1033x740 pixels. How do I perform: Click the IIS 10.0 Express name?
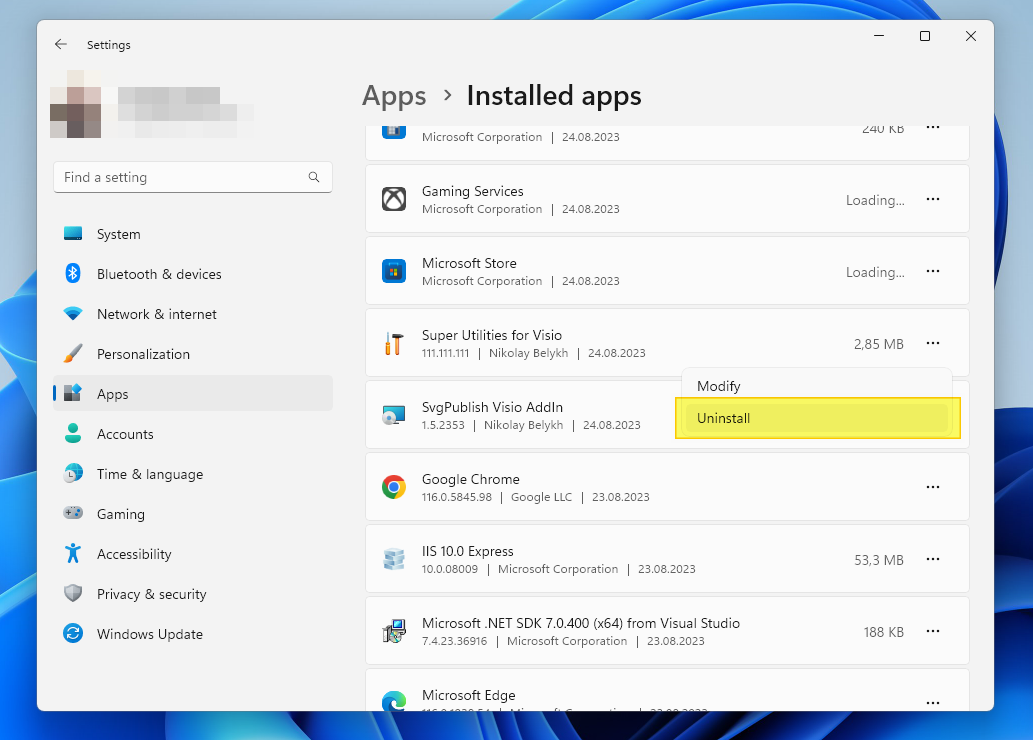click(x=467, y=551)
